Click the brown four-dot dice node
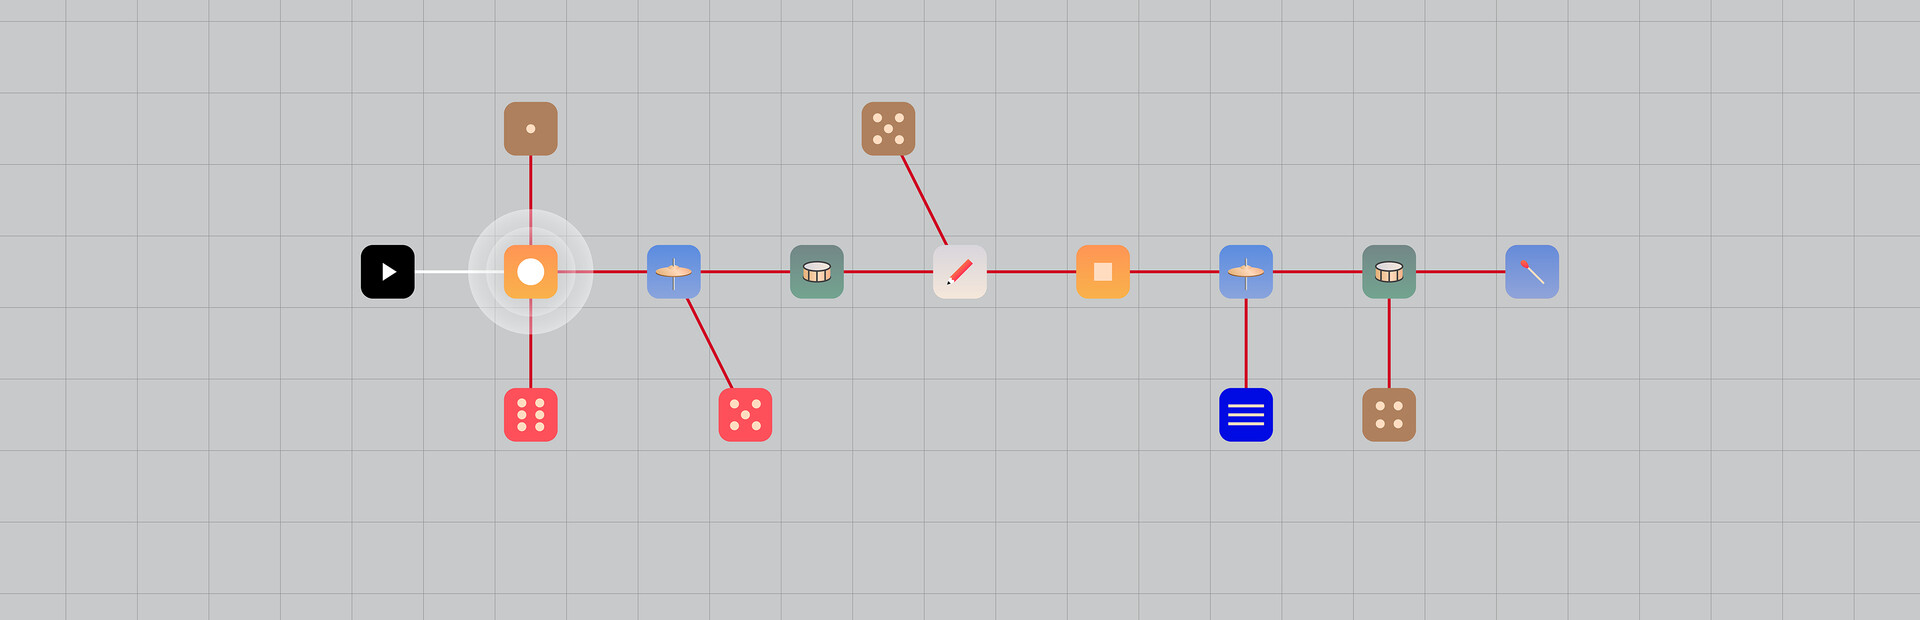This screenshot has height=620, width=1920. click(1388, 415)
